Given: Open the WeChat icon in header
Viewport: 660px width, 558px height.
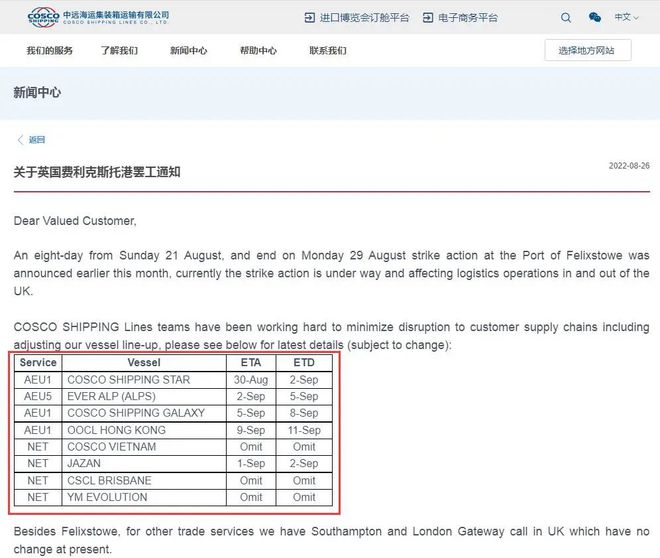Looking at the screenshot, I should 594,17.
